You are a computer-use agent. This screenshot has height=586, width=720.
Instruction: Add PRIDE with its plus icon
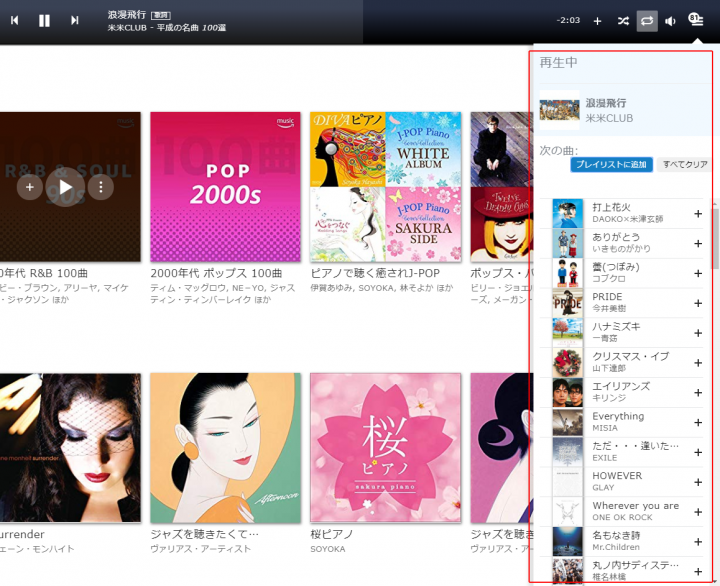click(698, 303)
